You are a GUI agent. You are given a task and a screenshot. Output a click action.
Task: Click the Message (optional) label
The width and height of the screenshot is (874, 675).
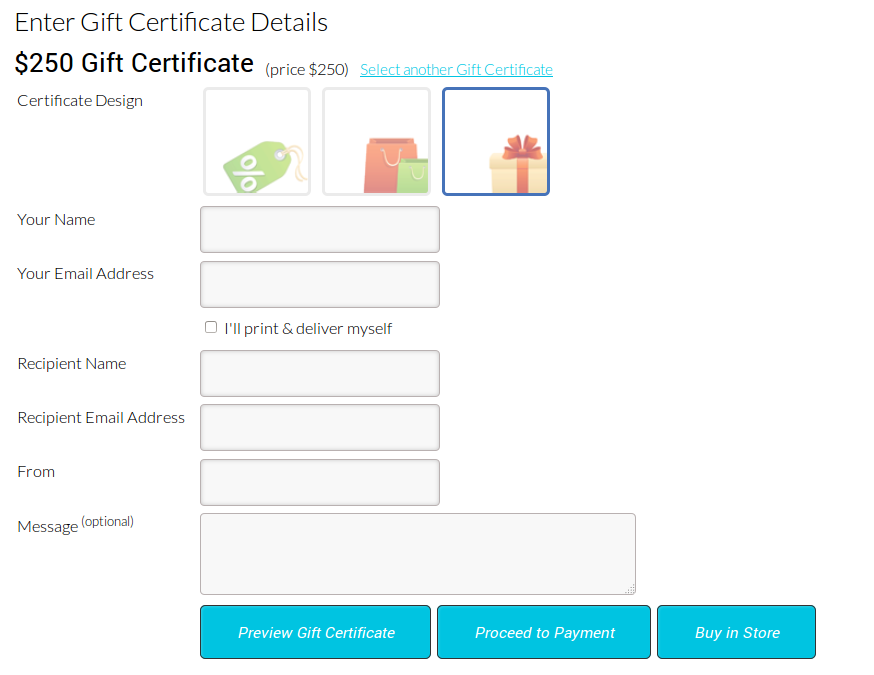pyautogui.click(x=75, y=525)
